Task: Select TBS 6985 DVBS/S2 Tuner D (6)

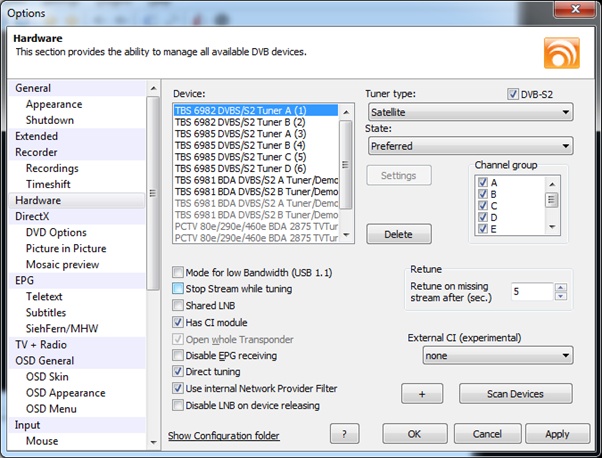Action: click(256, 169)
